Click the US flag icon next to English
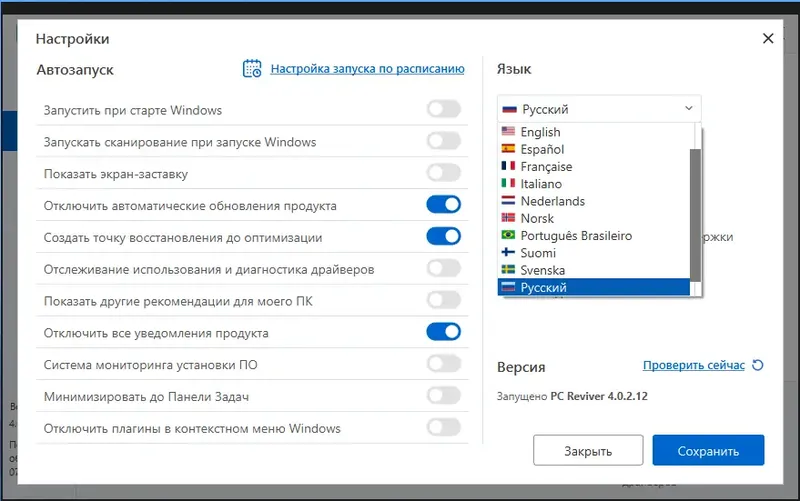The height and width of the screenshot is (501, 800). pyautogui.click(x=508, y=131)
